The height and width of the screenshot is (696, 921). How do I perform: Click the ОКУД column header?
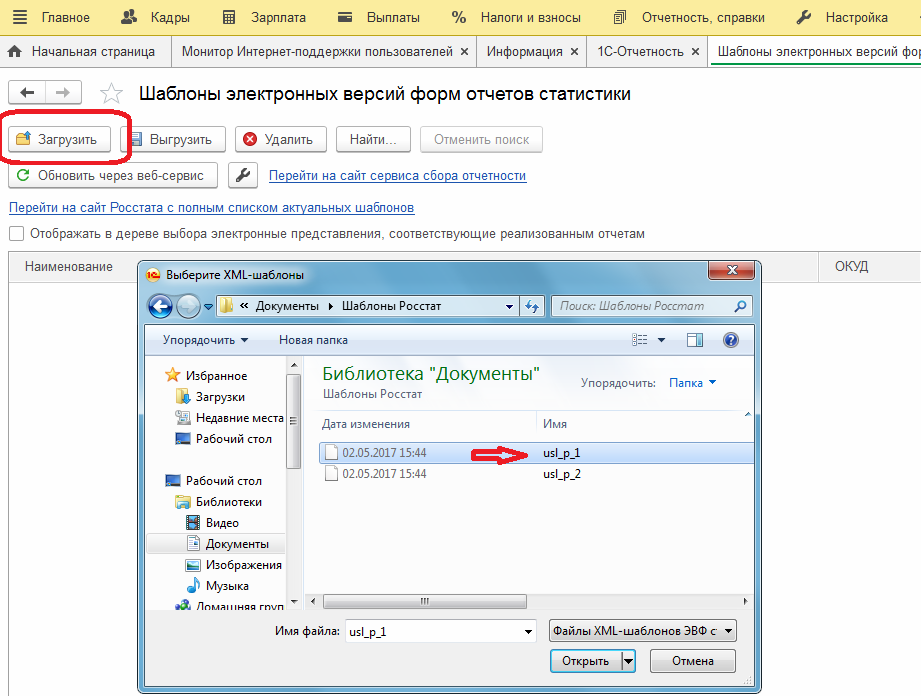851,267
